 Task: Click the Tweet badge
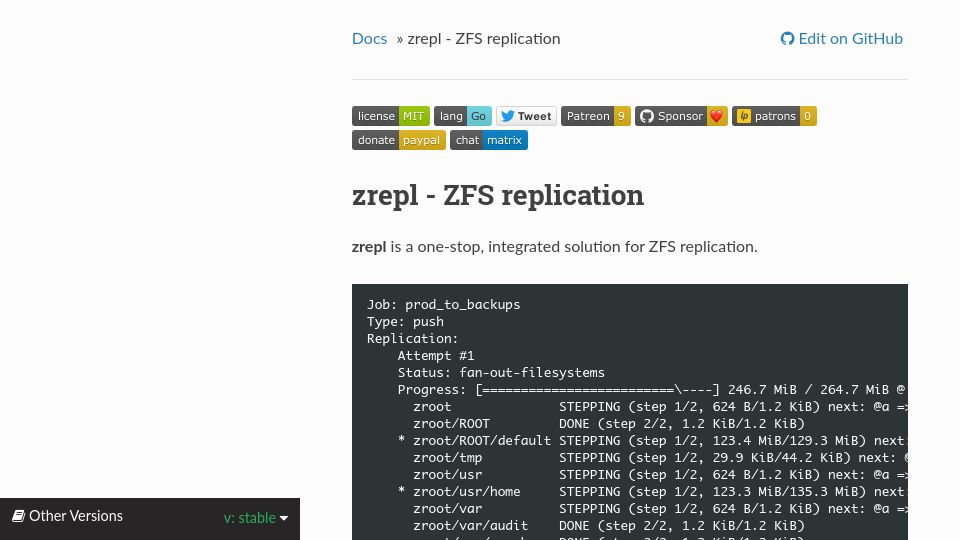coord(527,116)
